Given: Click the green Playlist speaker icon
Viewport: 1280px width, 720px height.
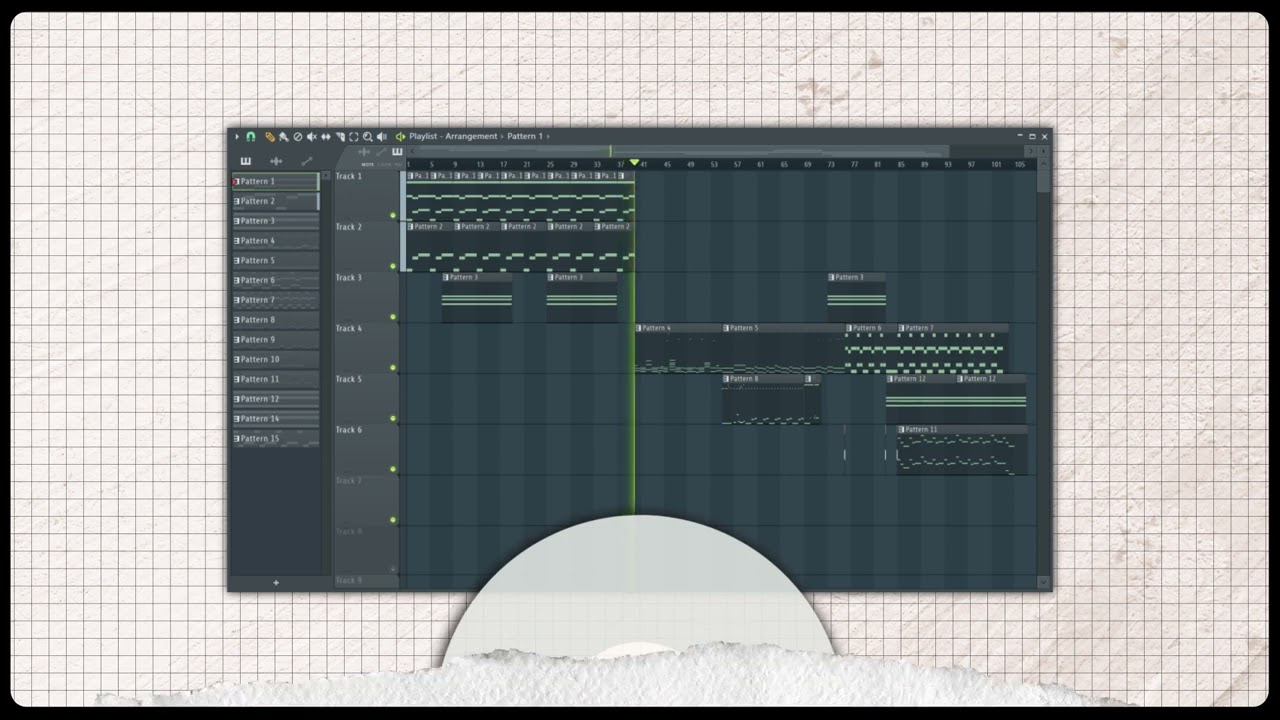Looking at the screenshot, I should [400, 136].
